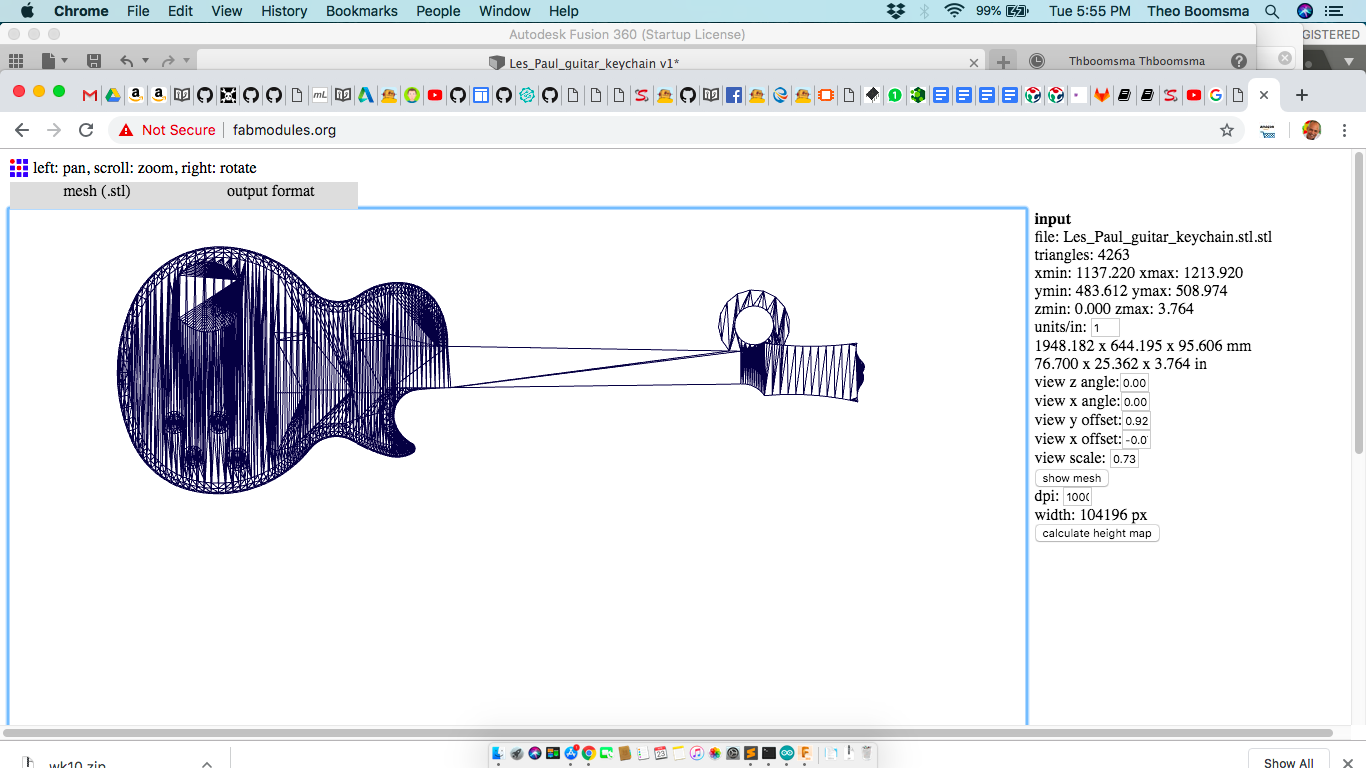The image size is (1366, 768).
Task: Open Fusion 360 data panel grid icon
Action: coord(15,61)
